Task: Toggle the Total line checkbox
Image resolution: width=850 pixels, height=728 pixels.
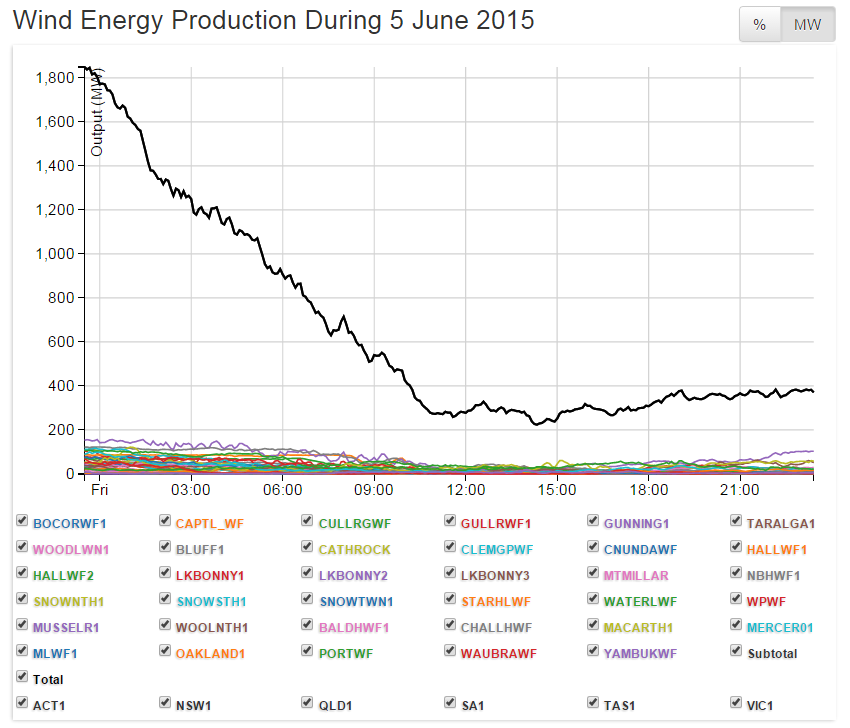Action: click(22, 679)
